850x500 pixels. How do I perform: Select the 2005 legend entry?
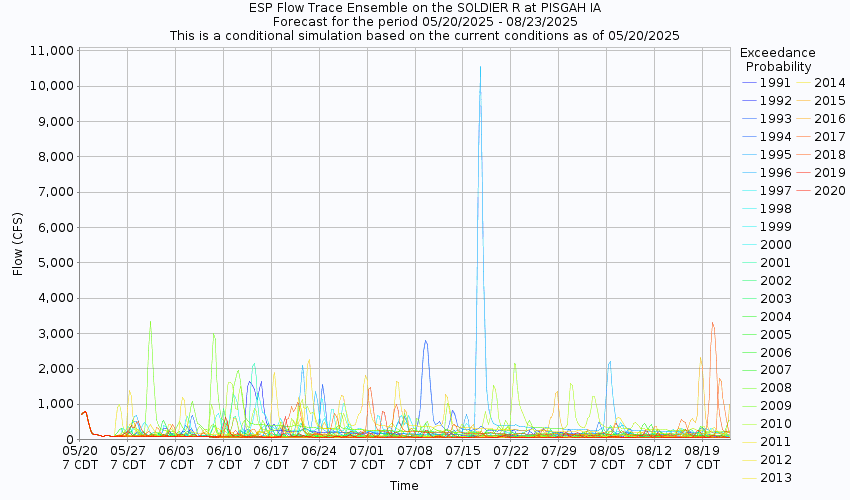point(767,335)
